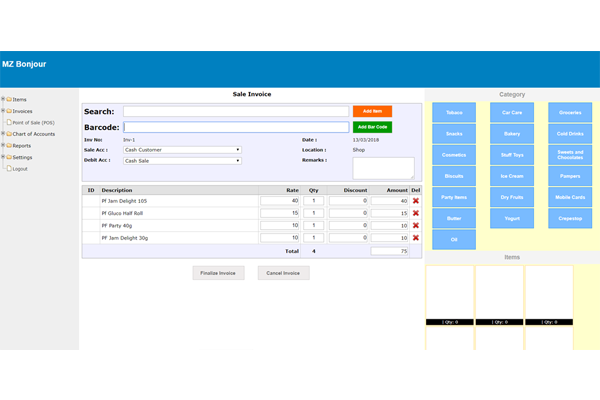Select the first item thumbnail in Items

[449, 295]
